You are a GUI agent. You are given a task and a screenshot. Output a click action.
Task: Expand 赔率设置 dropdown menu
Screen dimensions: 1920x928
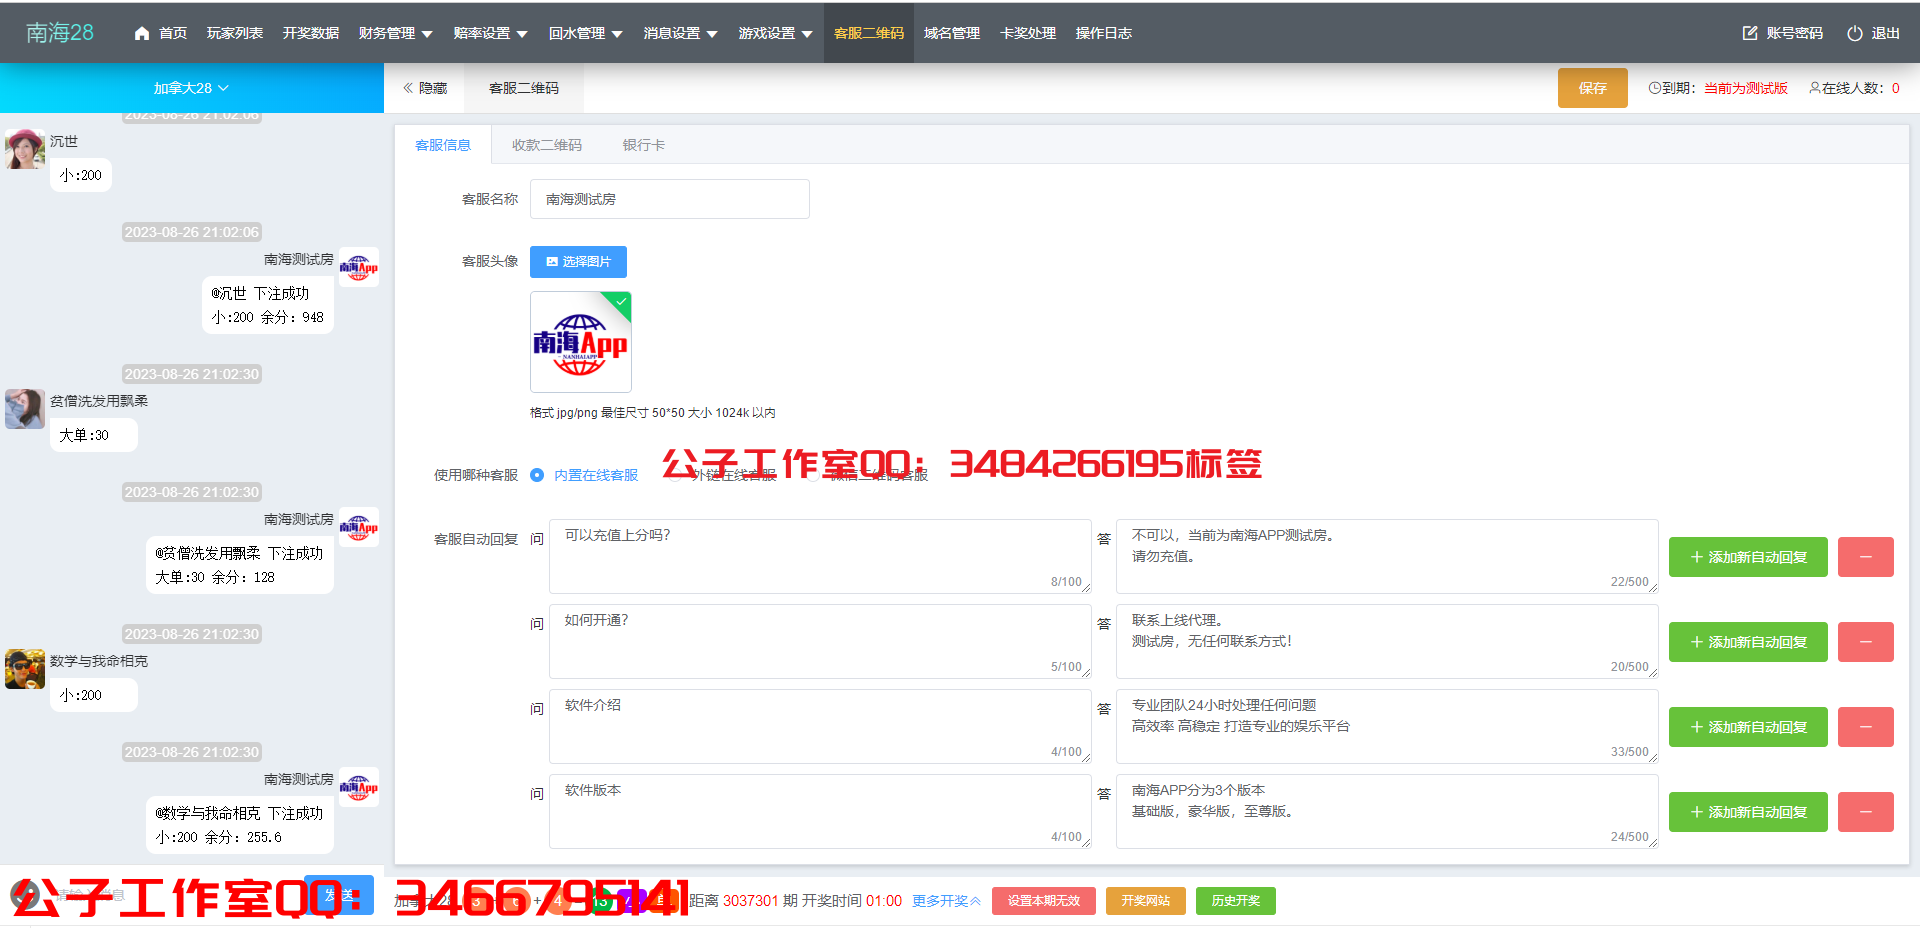point(490,33)
